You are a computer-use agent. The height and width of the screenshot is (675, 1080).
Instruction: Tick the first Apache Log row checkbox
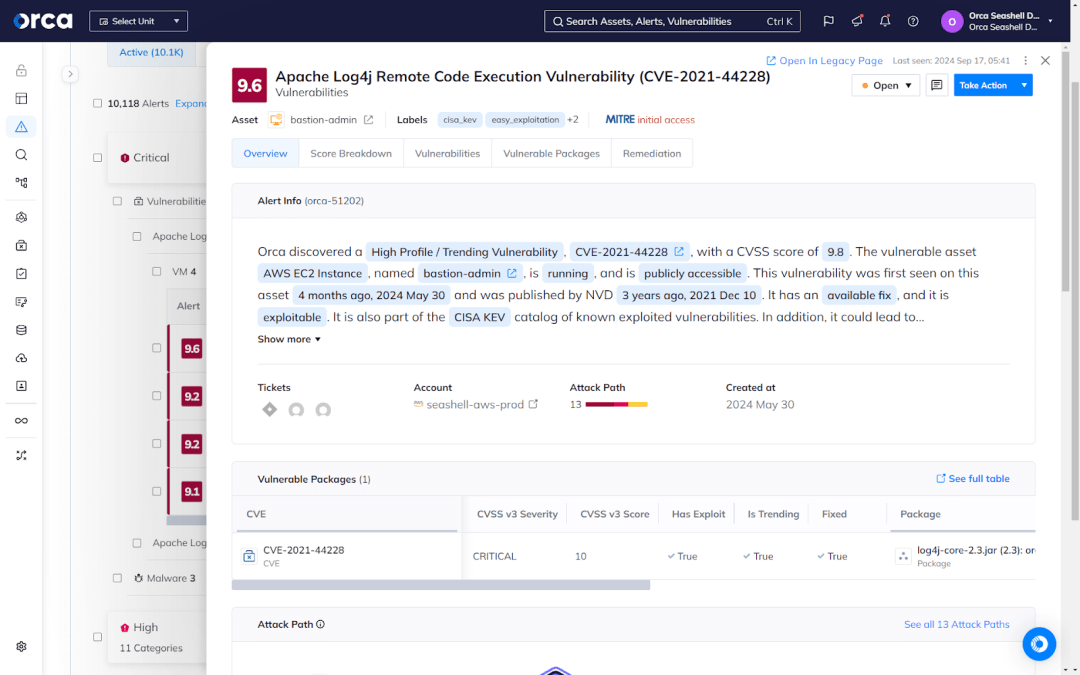pos(136,236)
